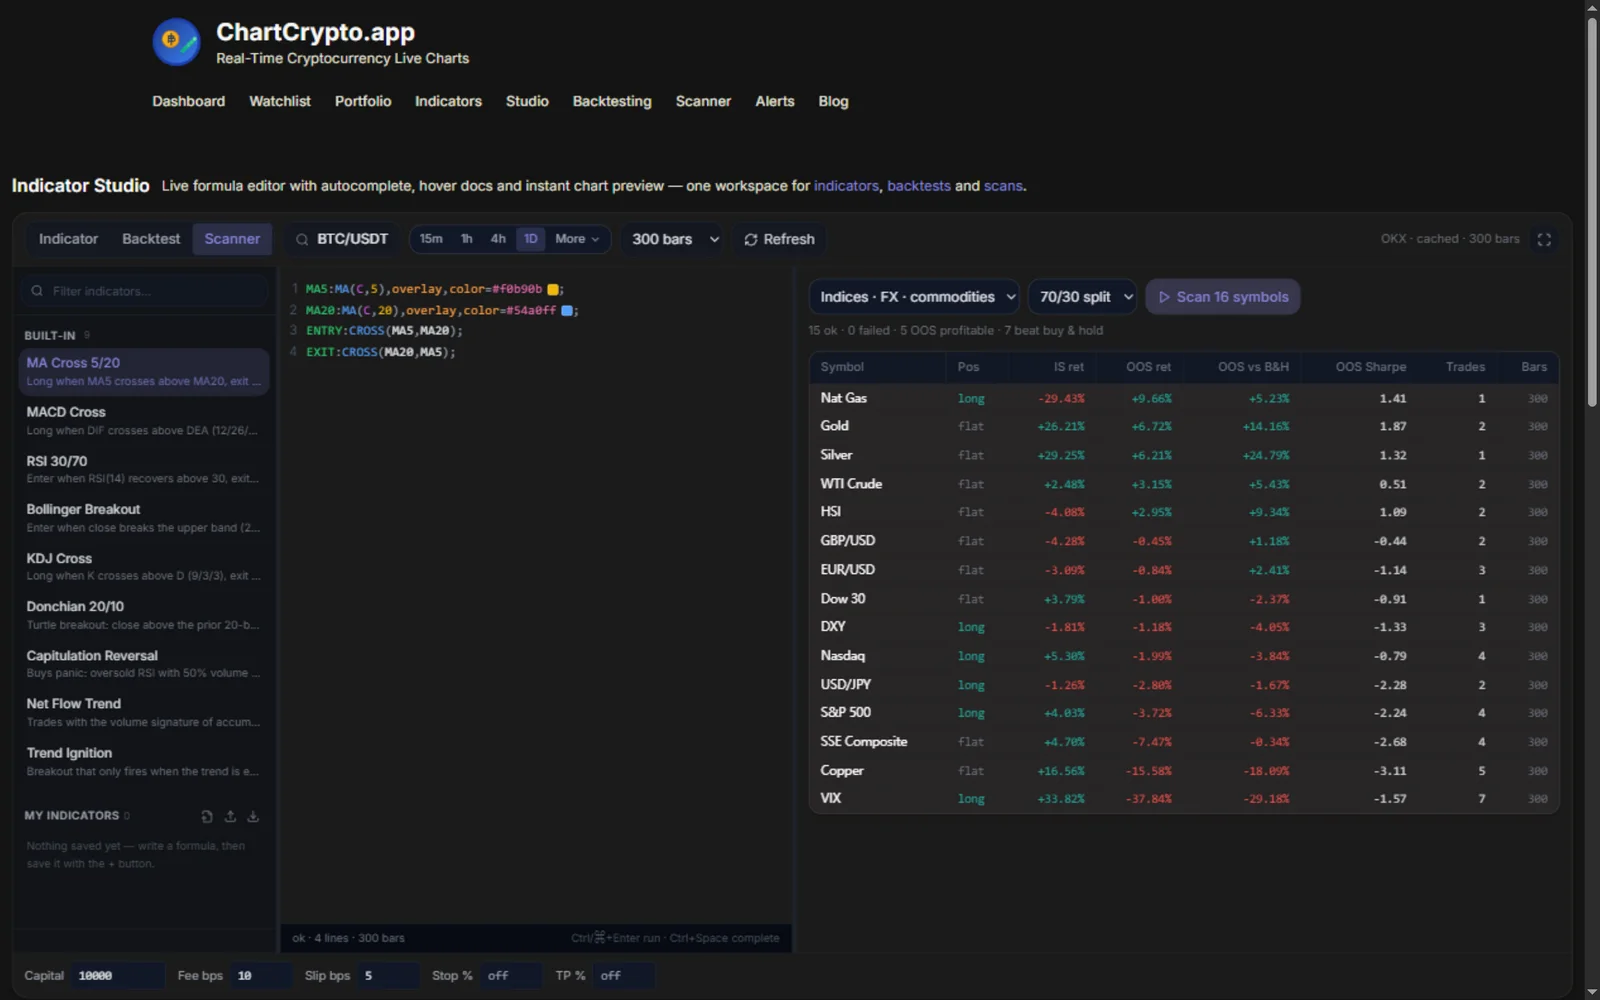Click the Filter indicators input field

144,291
